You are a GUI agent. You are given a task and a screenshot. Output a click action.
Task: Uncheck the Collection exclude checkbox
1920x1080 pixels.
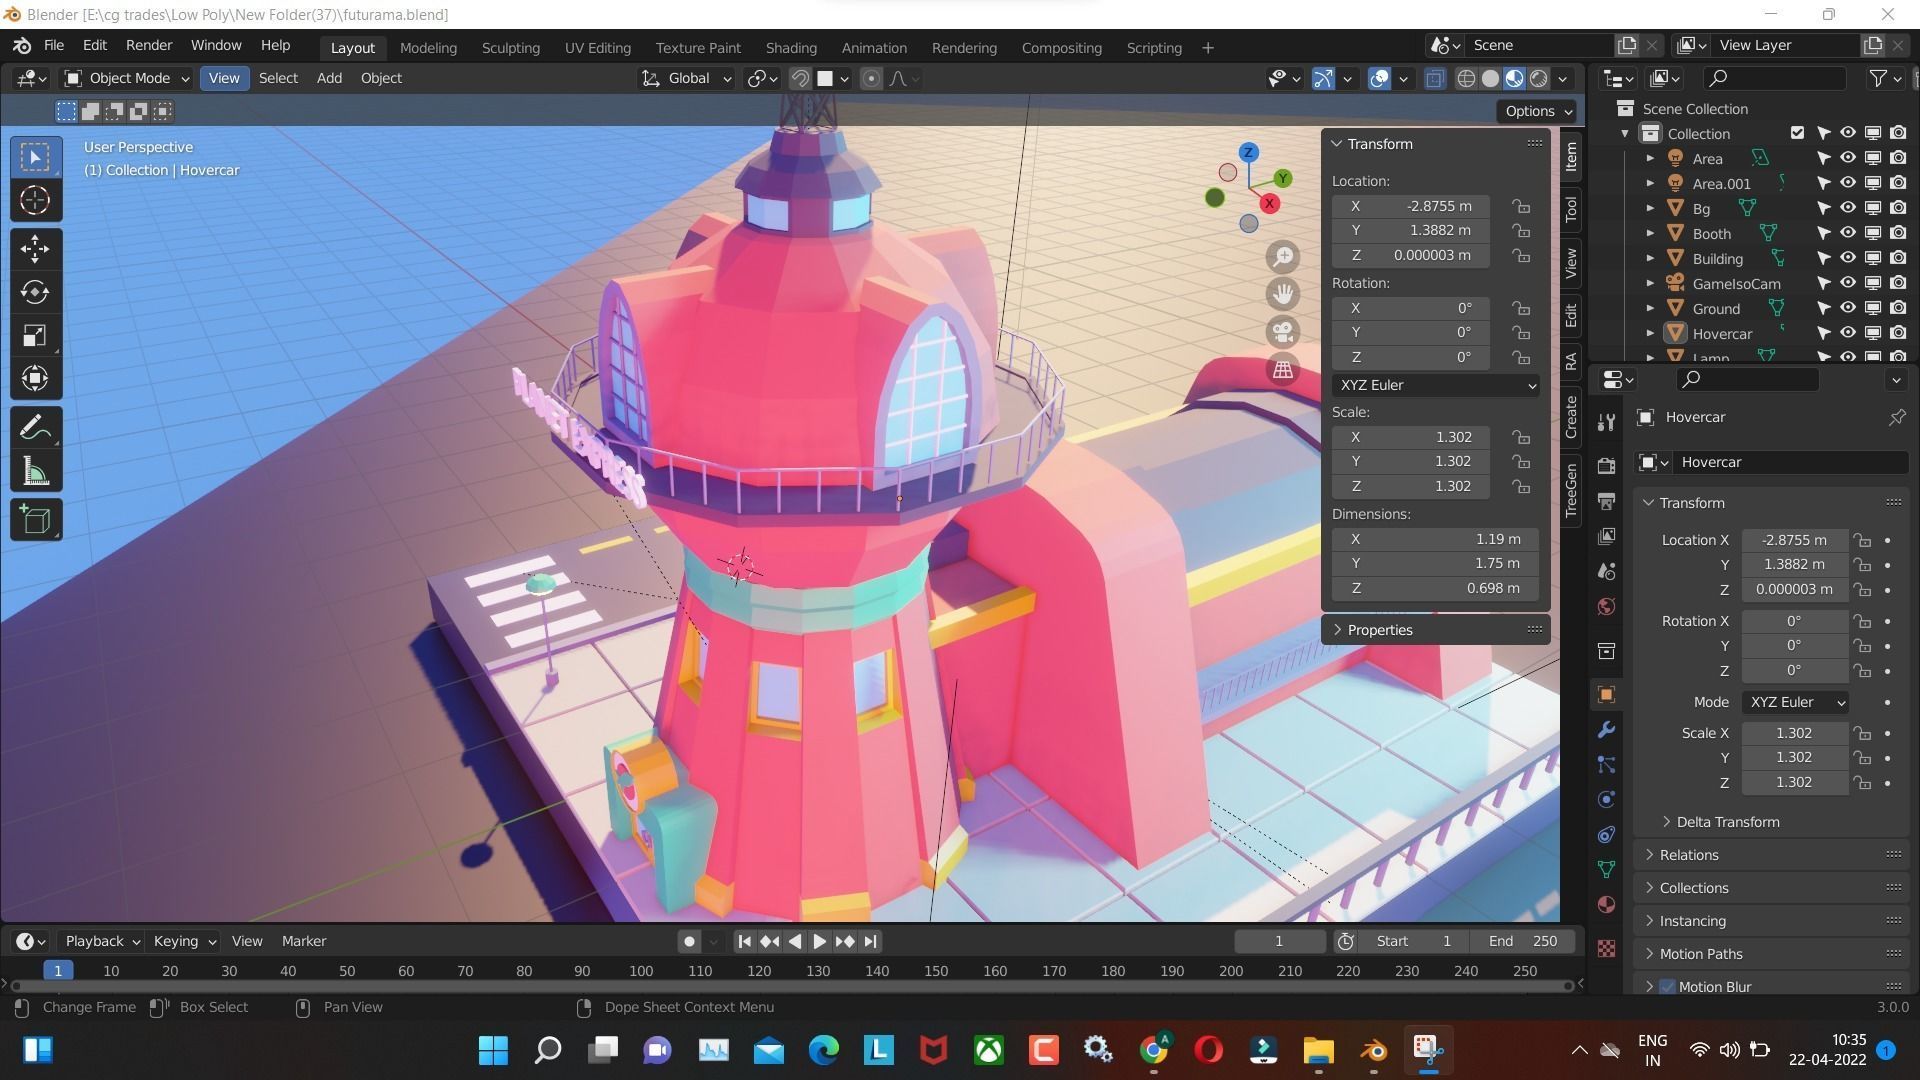[x=1797, y=133]
